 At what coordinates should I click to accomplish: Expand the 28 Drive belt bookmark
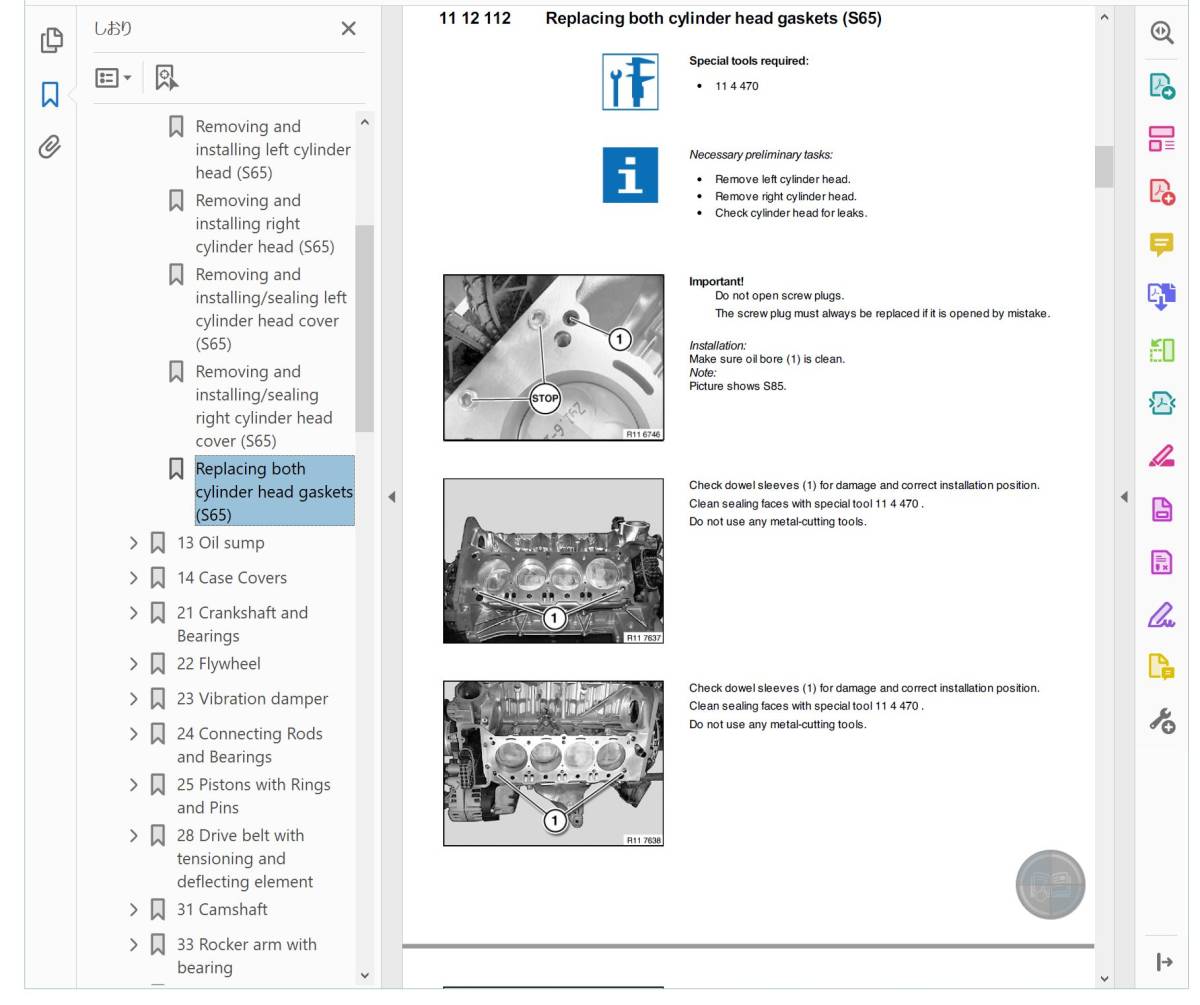coord(134,836)
